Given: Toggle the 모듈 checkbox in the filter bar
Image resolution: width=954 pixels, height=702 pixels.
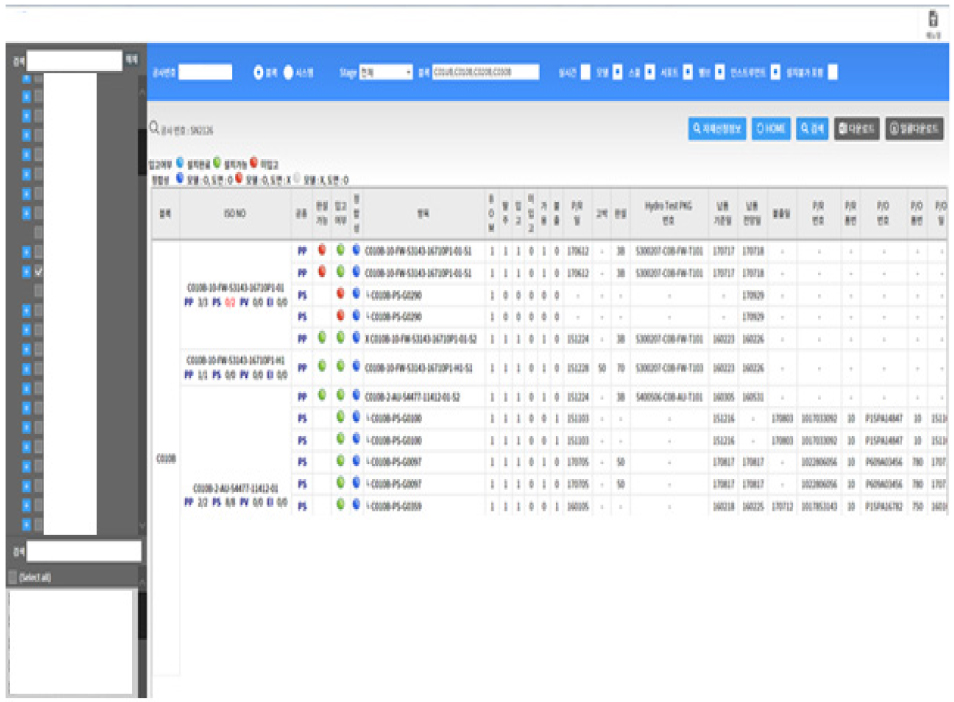Looking at the screenshot, I should coord(618,72).
